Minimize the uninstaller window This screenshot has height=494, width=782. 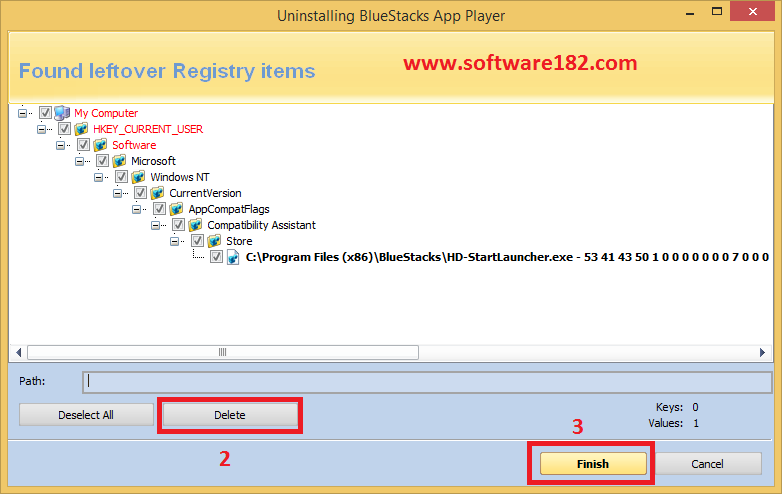(690, 13)
